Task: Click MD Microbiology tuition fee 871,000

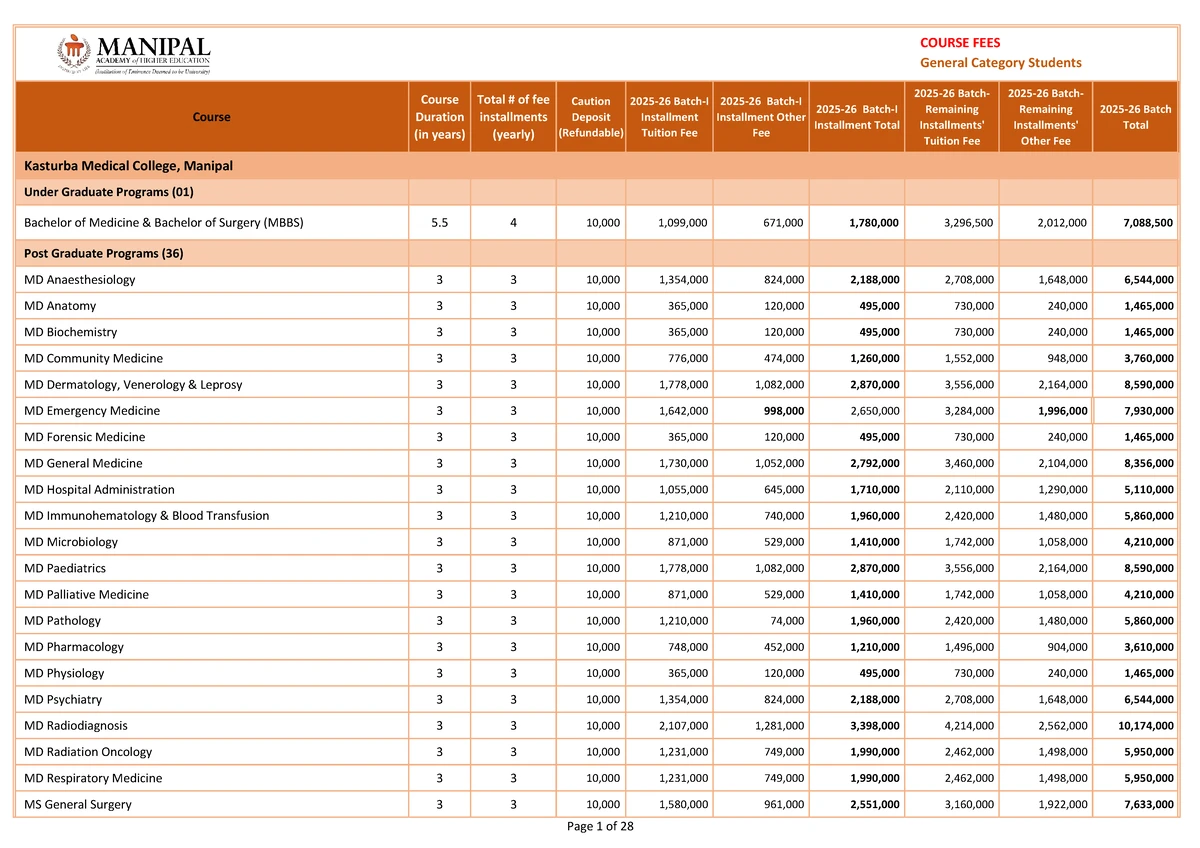Action: [688, 542]
